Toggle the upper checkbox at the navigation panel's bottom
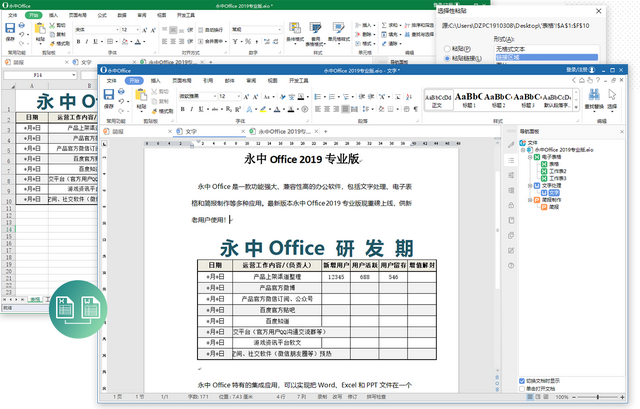The image size is (640, 409). [x=522, y=381]
